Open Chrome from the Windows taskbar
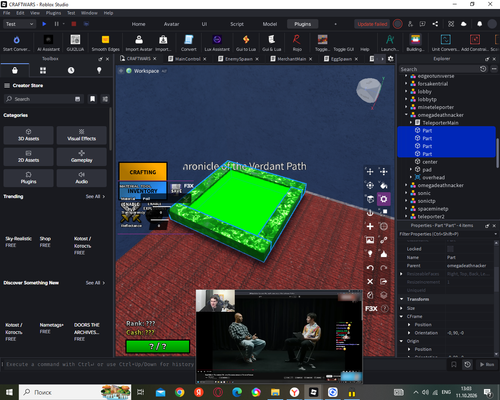The image size is (500, 400). (180, 392)
